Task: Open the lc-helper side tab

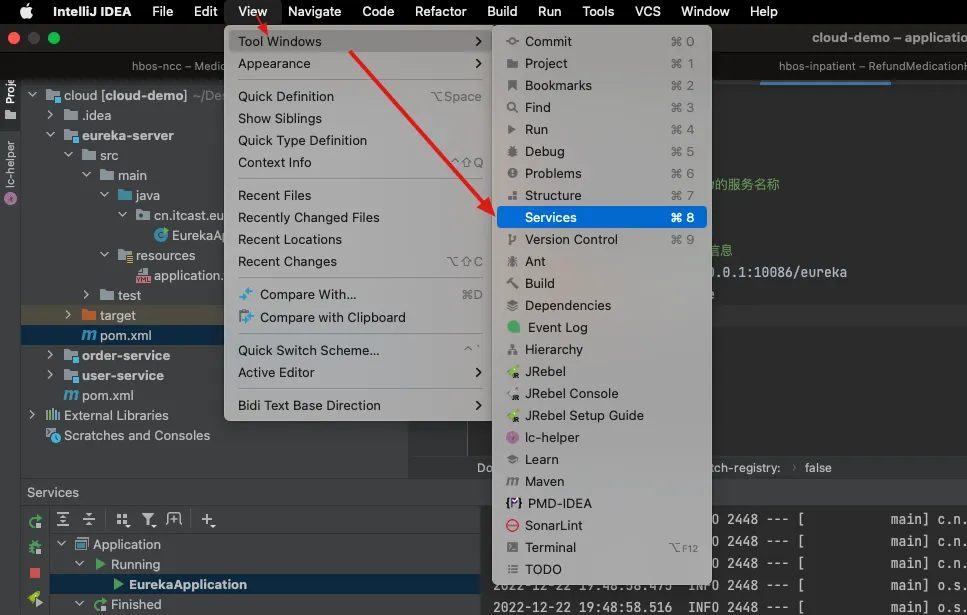Action: [10, 173]
